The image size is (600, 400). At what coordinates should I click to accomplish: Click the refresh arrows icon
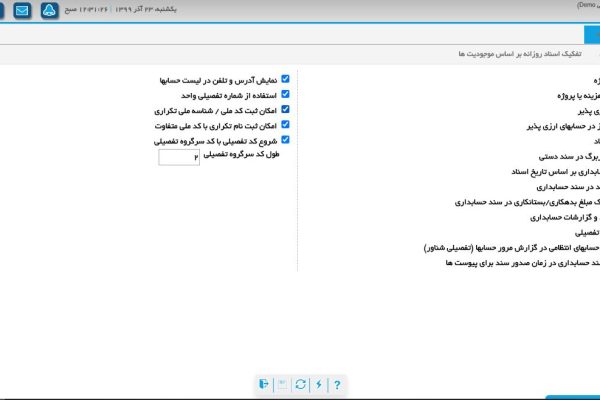pos(301,384)
